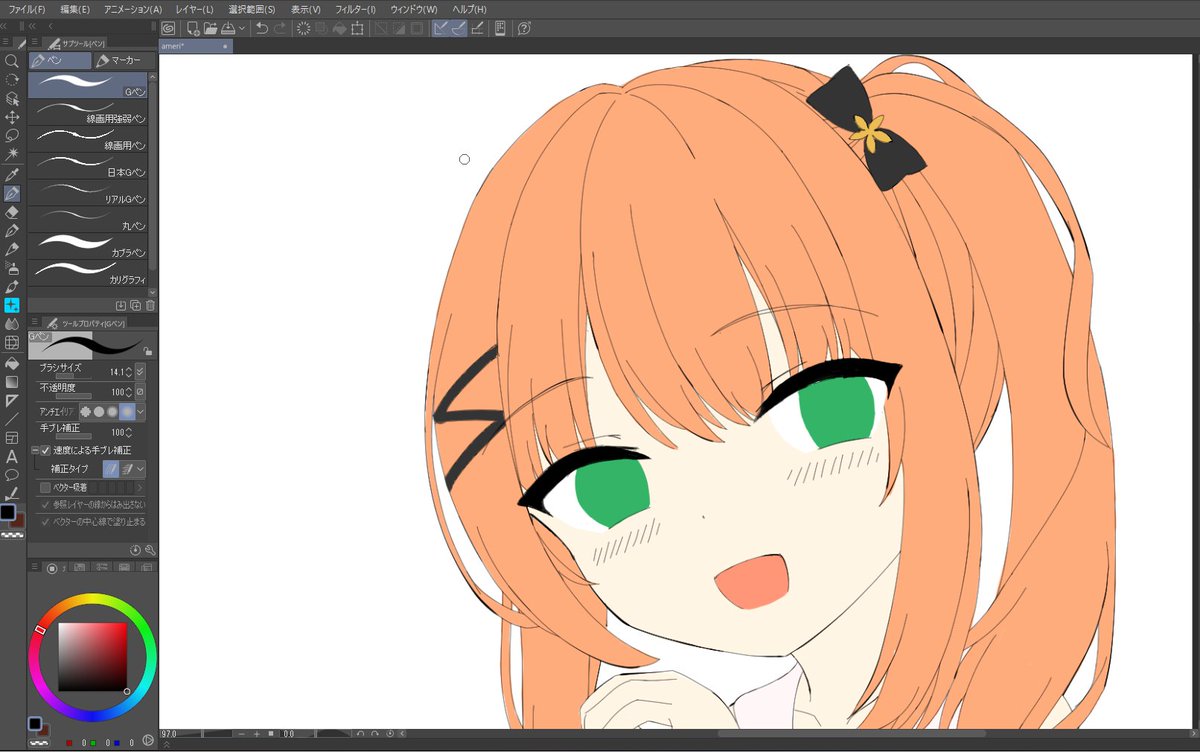The width and height of the screenshot is (1200, 752).
Task: Open ファイル(F) menu
Action: 27,8
